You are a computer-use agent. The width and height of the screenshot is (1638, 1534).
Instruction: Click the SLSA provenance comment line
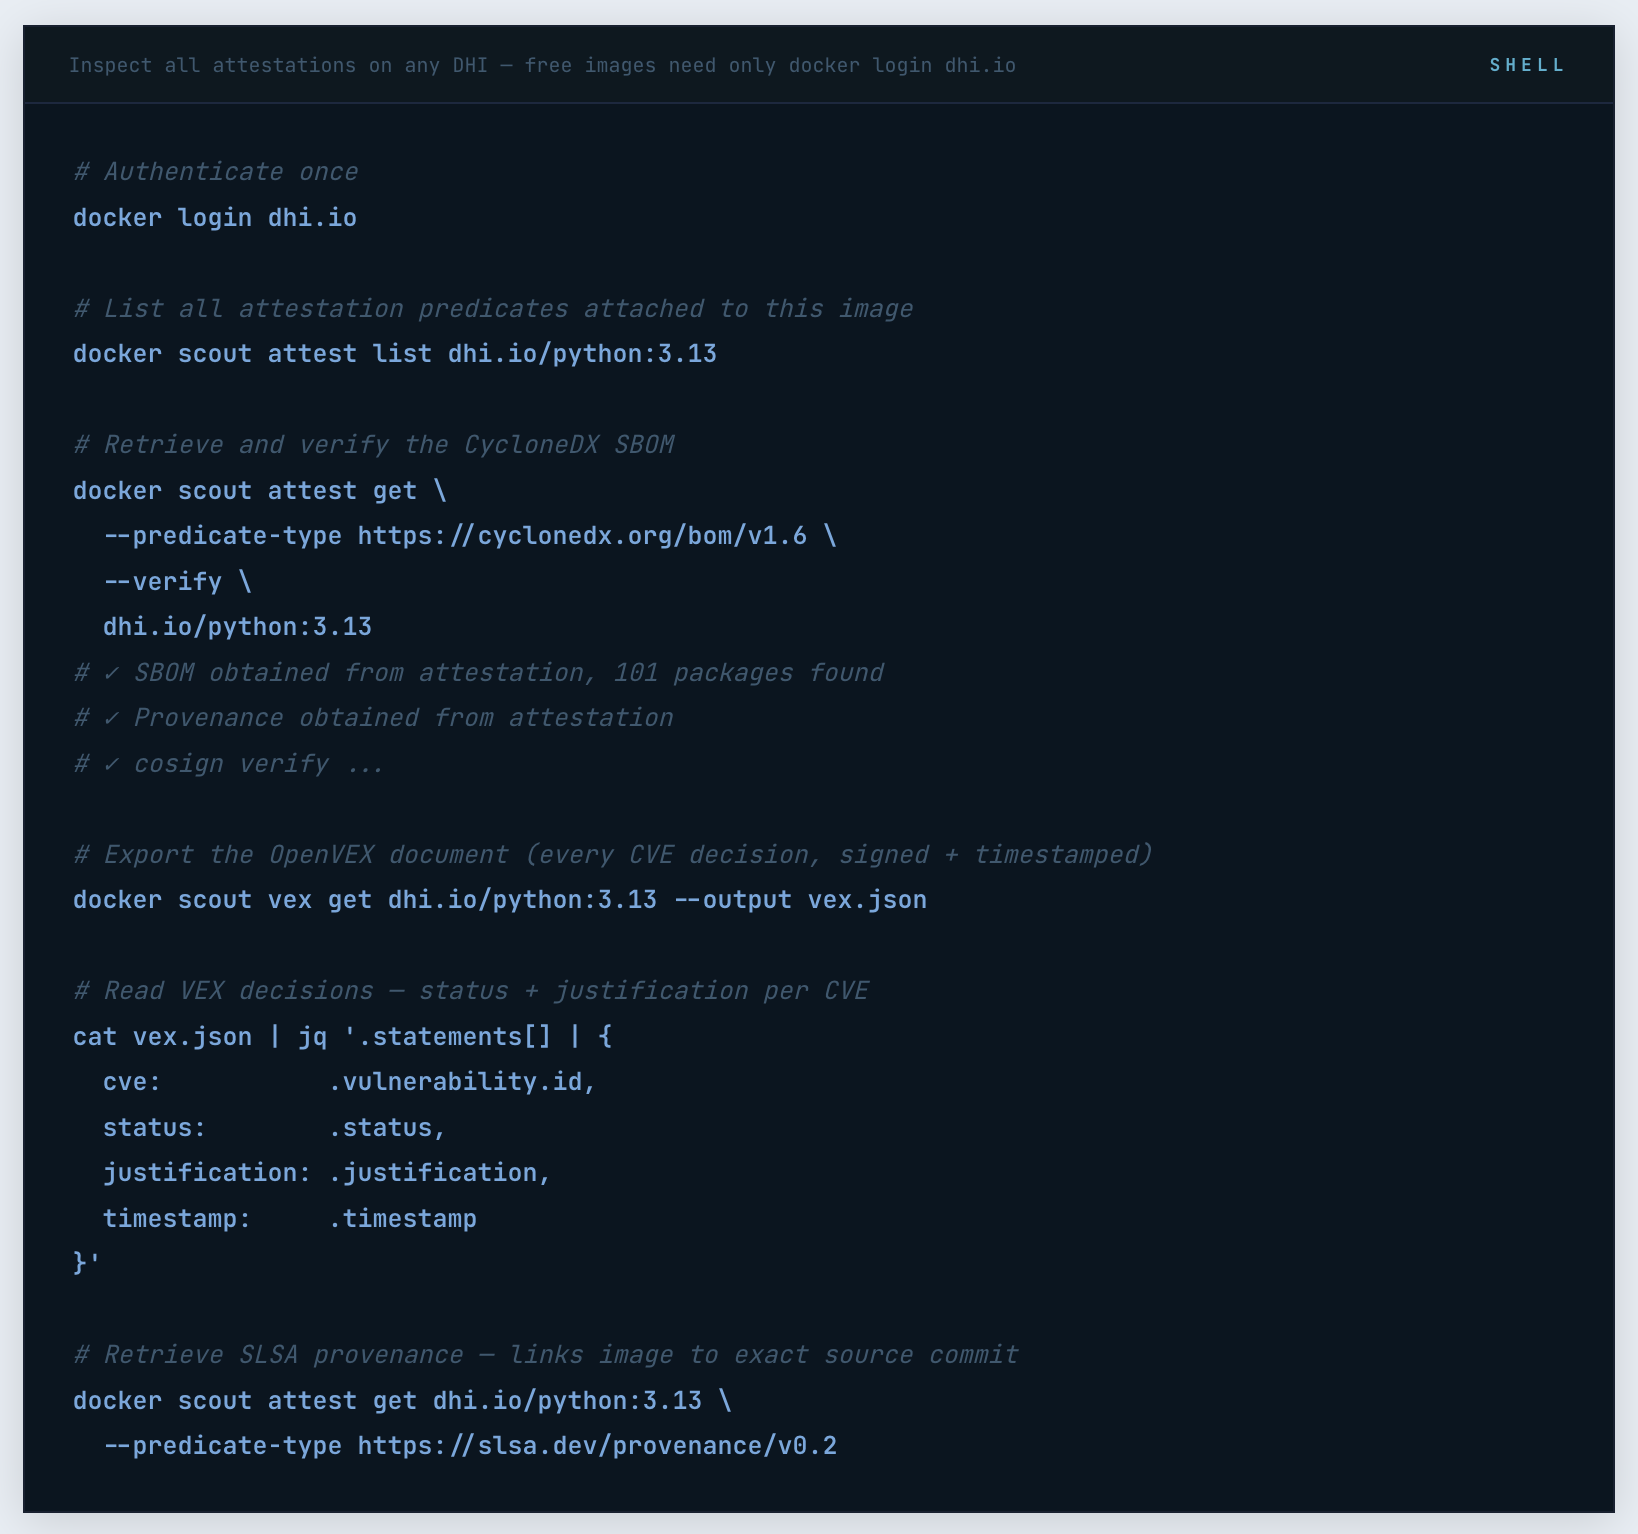[545, 1354]
